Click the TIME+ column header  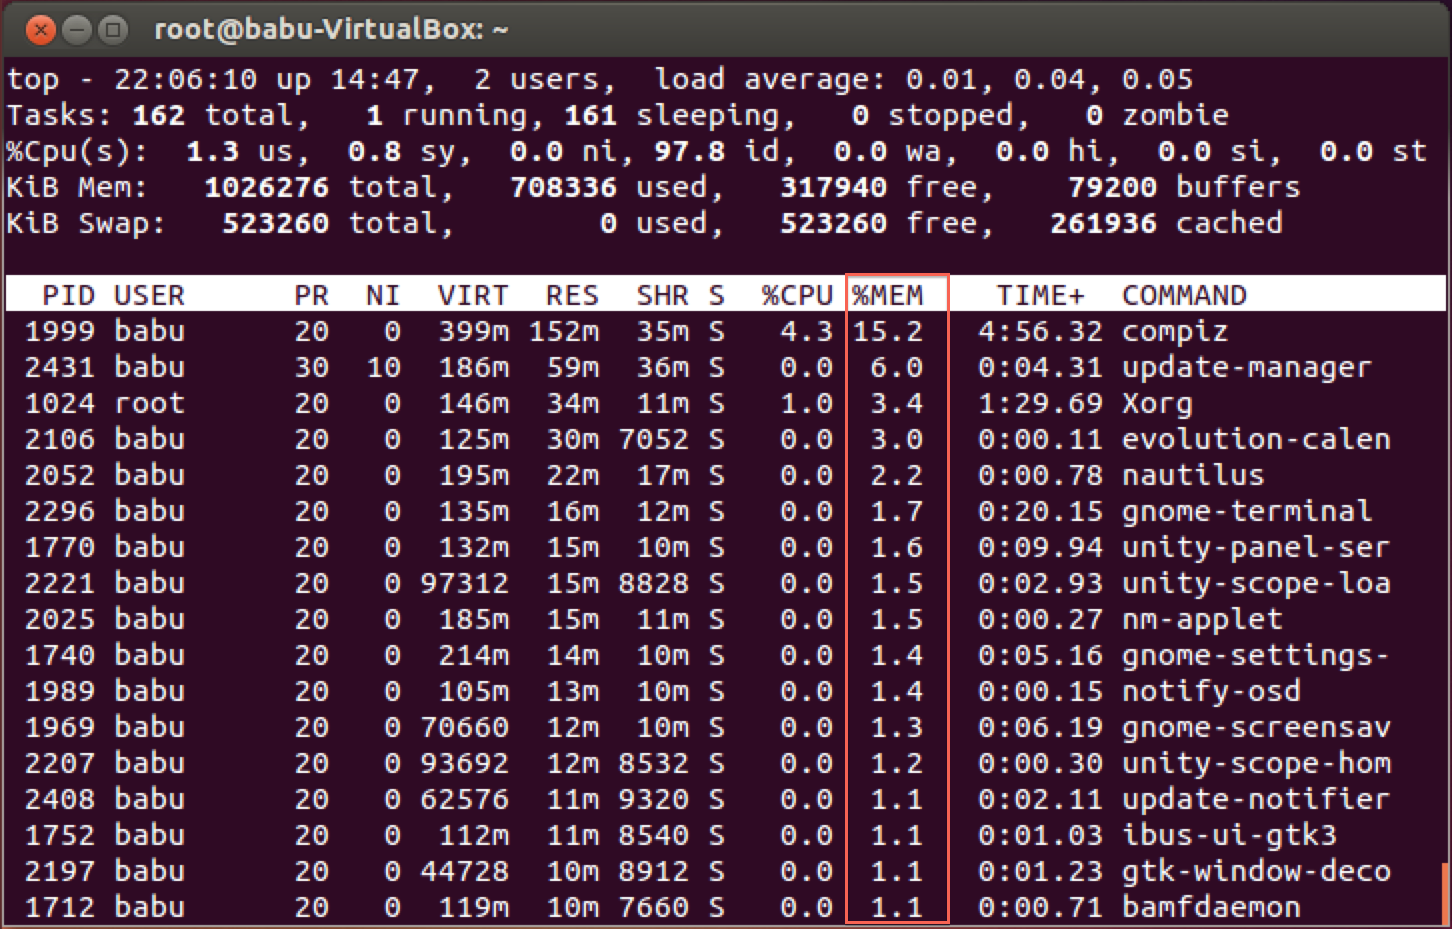coord(1040,294)
